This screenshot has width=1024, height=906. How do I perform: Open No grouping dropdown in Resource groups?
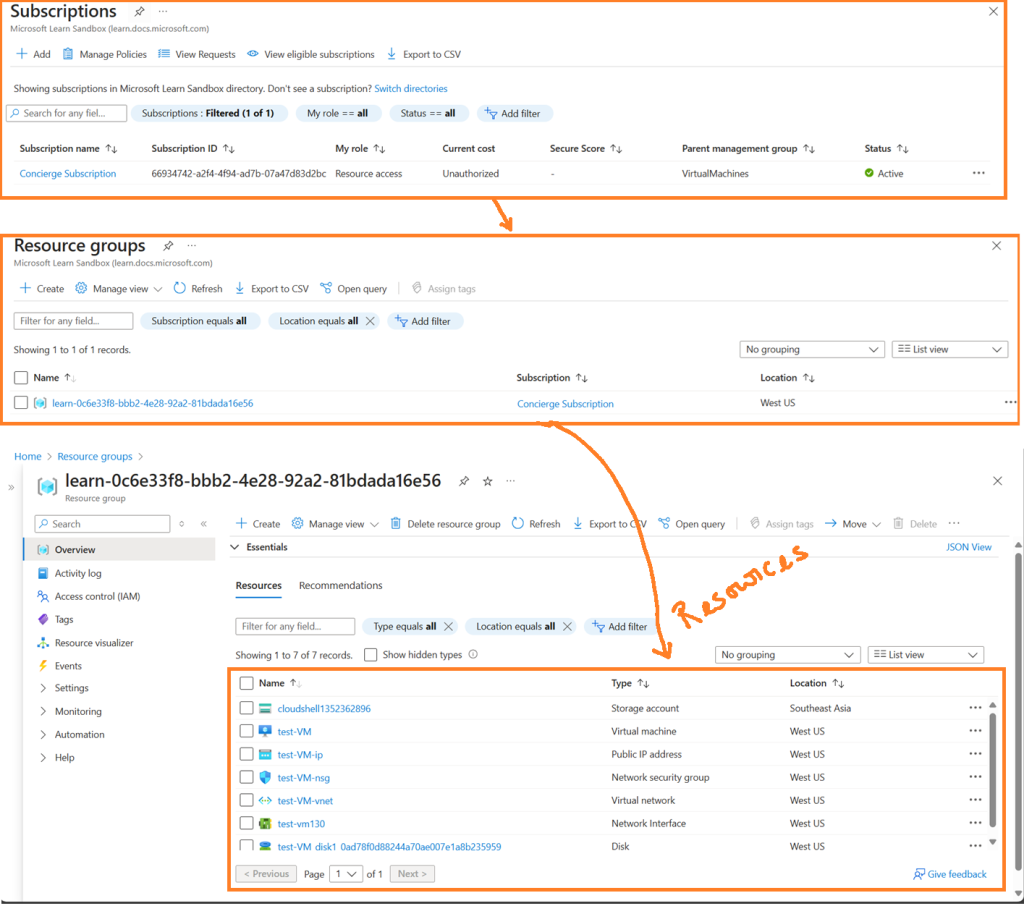tap(812, 349)
